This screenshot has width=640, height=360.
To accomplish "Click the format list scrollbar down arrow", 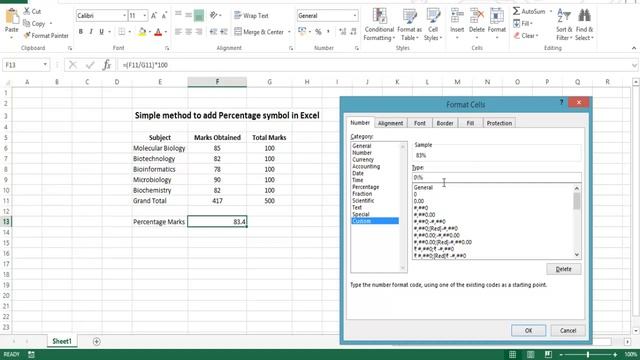I will [x=576, y=255].
